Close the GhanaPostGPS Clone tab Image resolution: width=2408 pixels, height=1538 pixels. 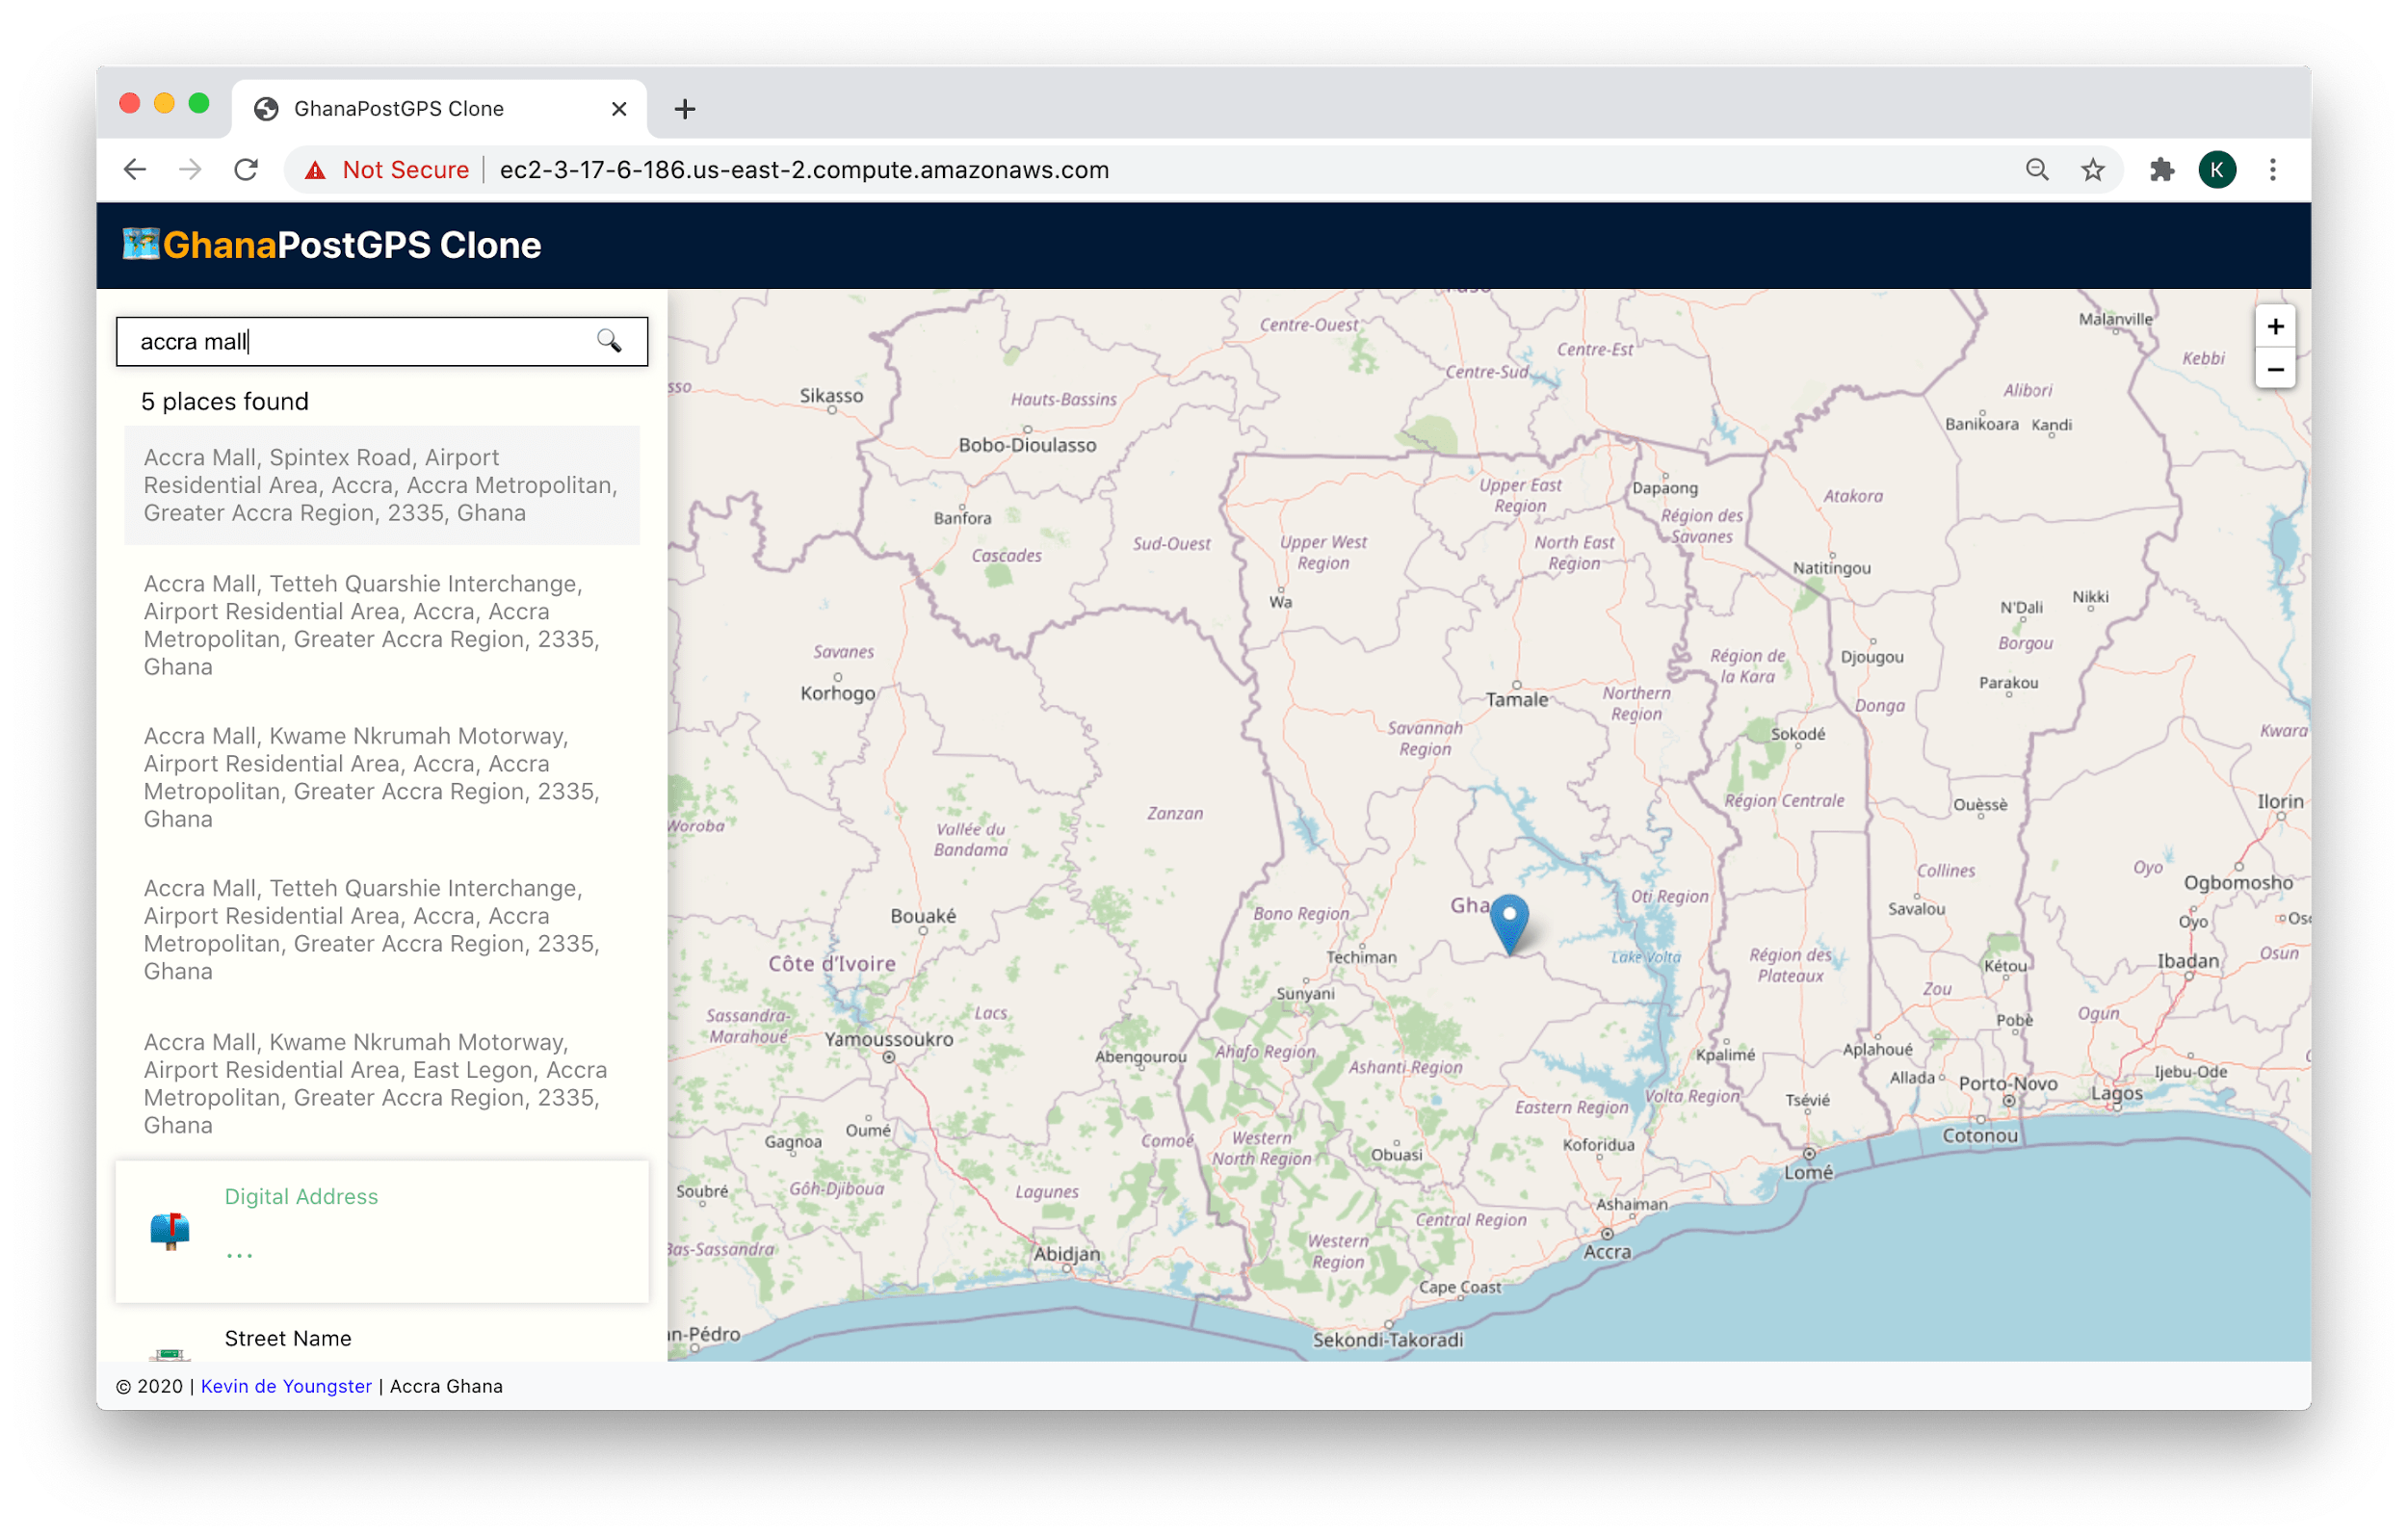coord(619,108)
